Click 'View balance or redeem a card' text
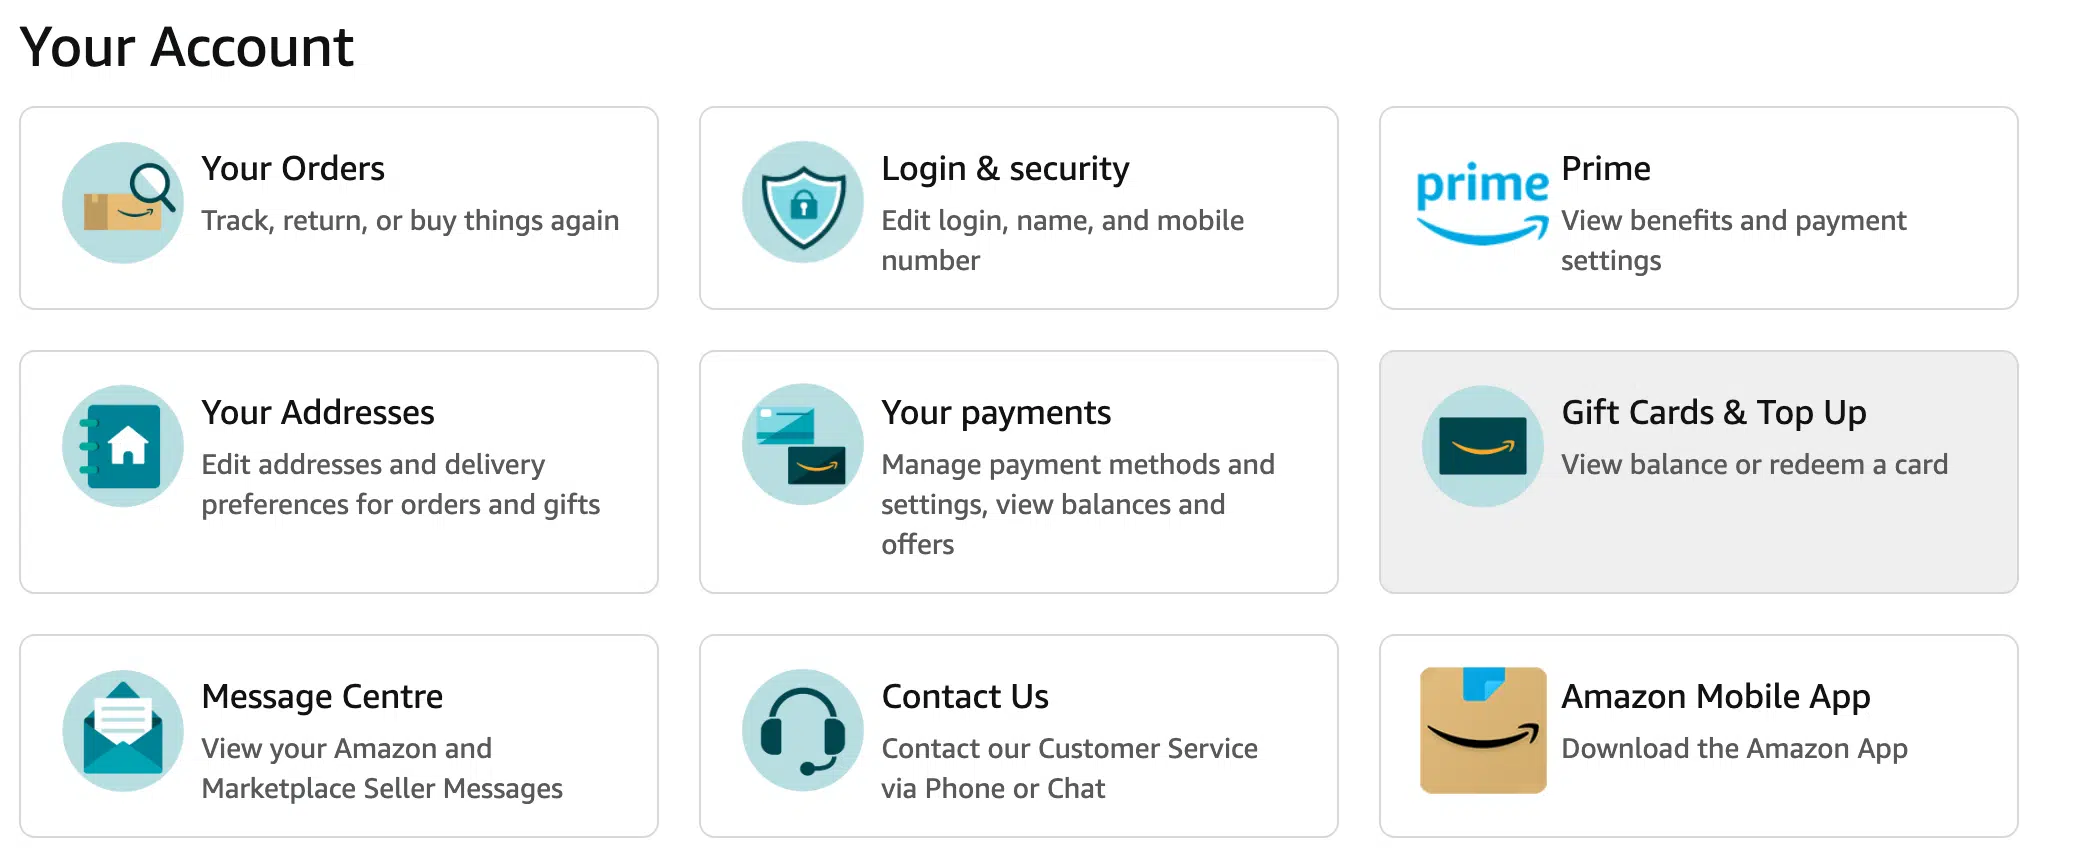 (x=1755, y=465)
